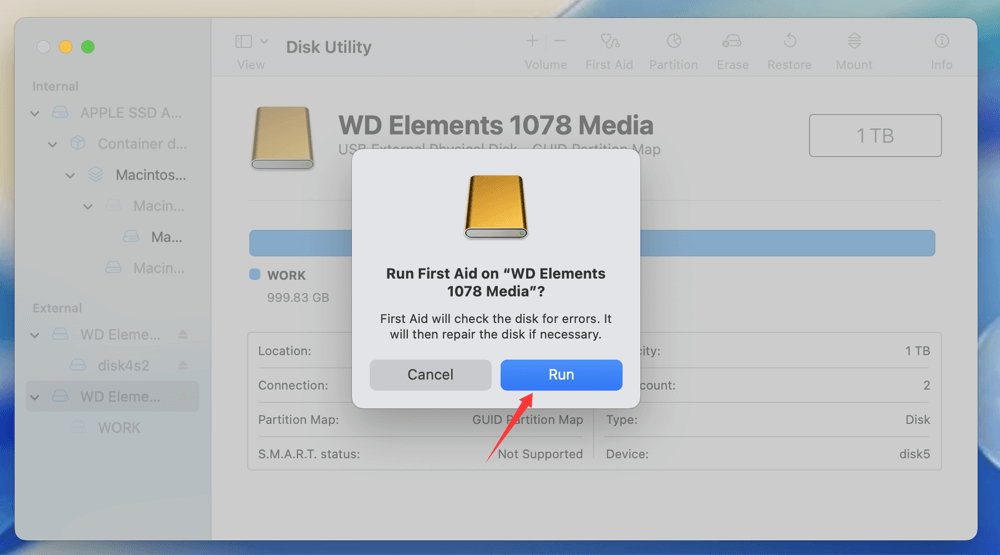This screenshot has width=1000, height=555.
Task: Click the Location label
Action: tap(284, 351)
